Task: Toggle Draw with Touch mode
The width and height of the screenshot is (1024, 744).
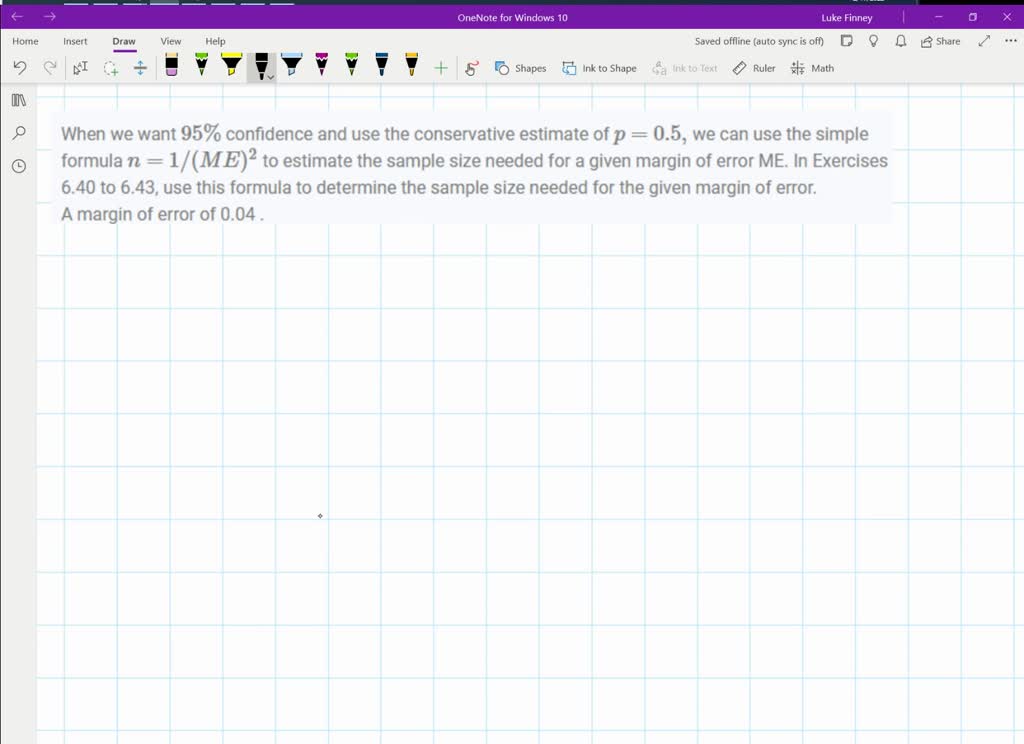Action: pyautogui.click(x=472, y=68)
